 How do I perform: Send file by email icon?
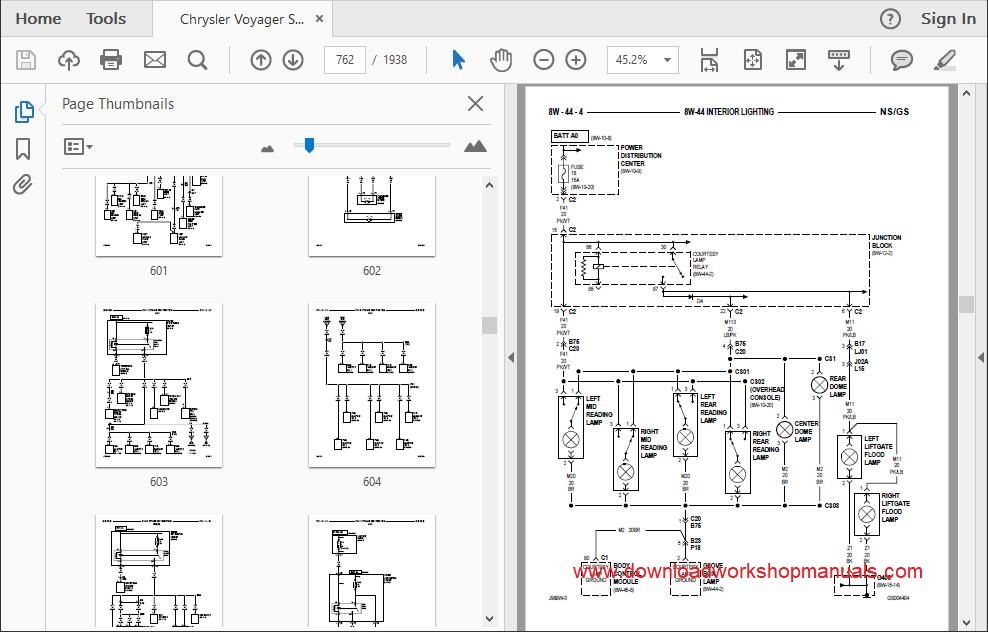click(x=154, y=60)
